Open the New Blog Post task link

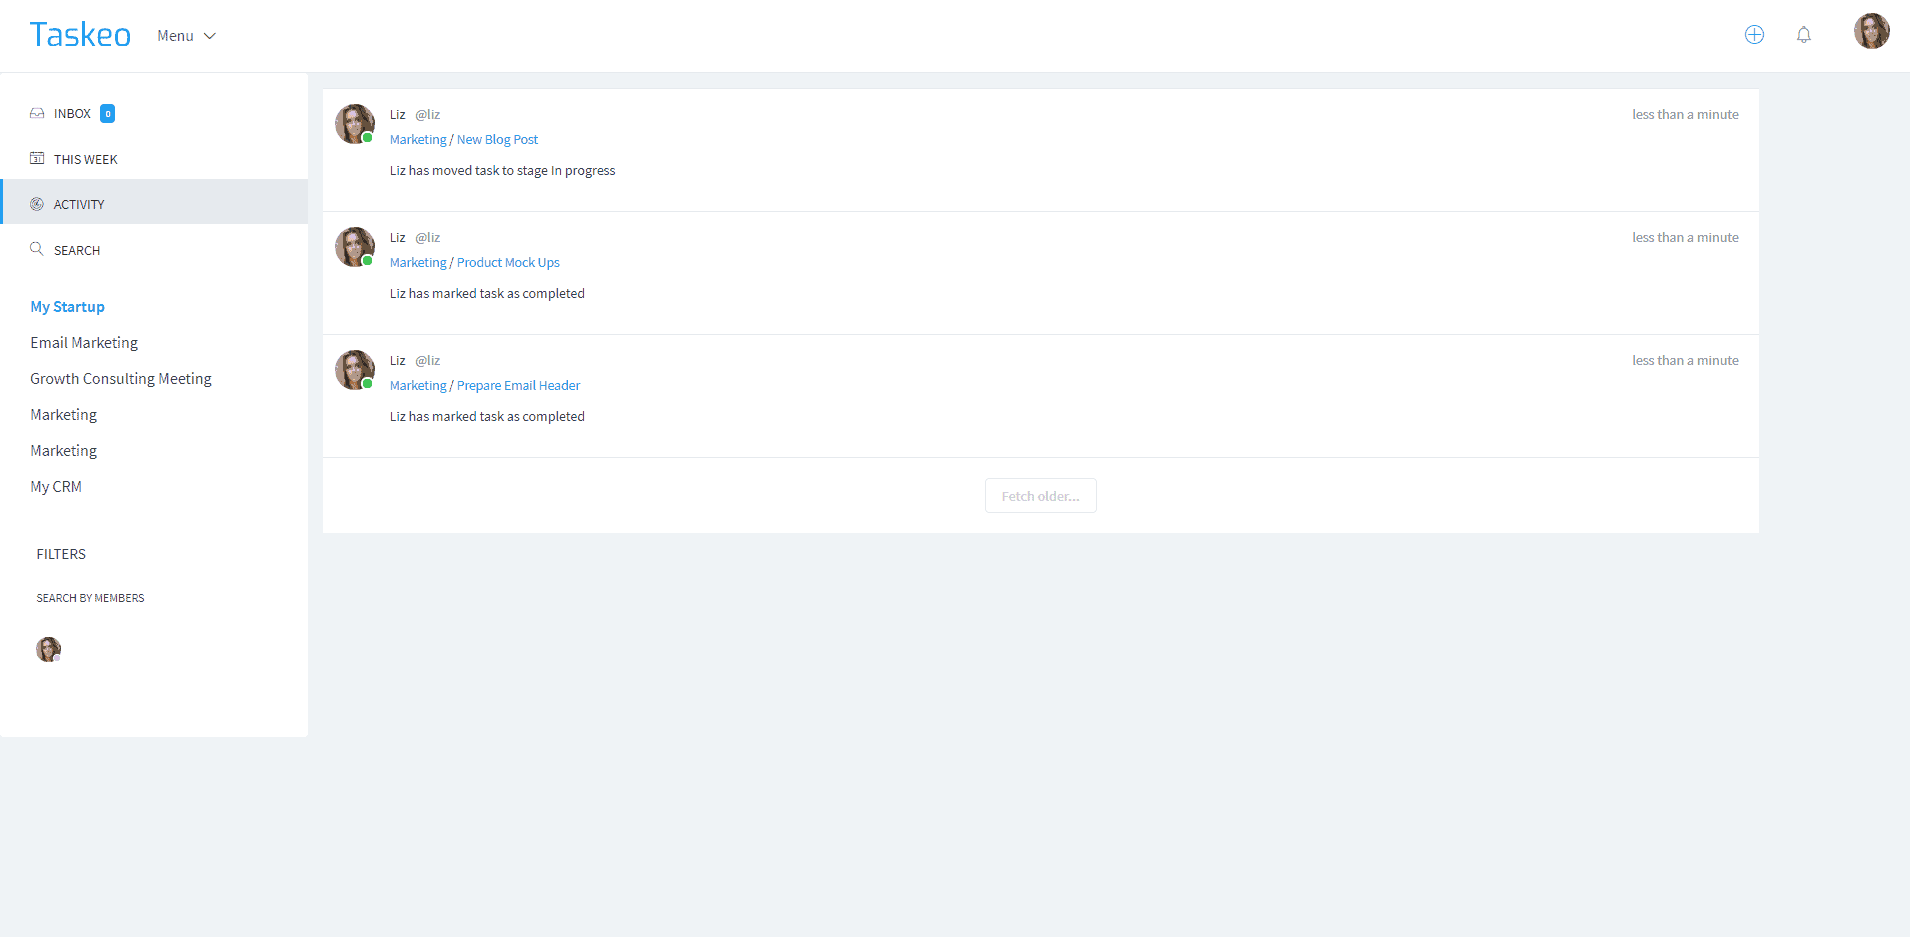[497, 140]
